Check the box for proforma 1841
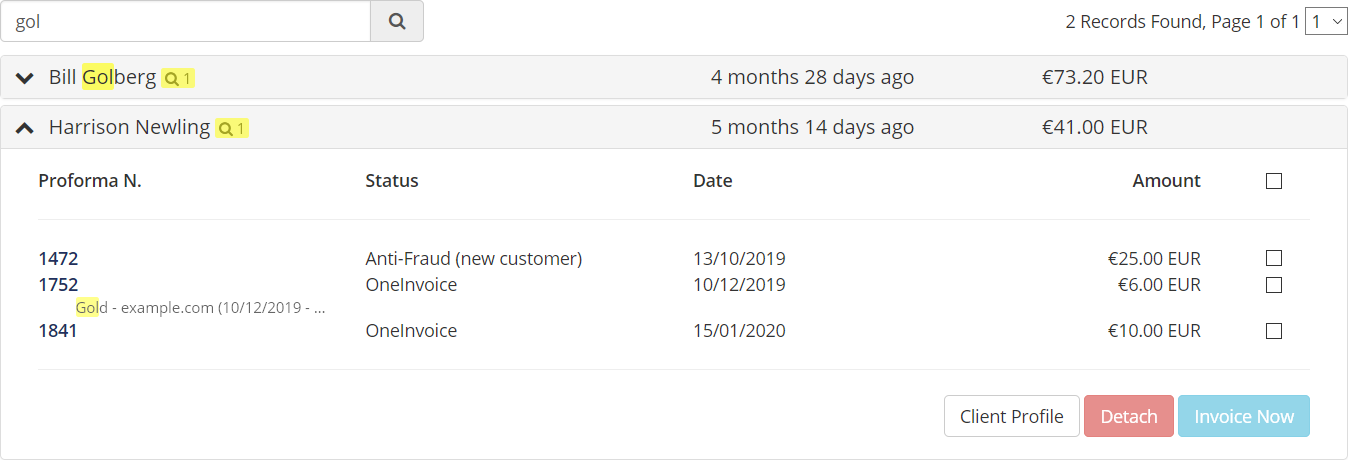 pyautogui.click(x=1273, y=331)
